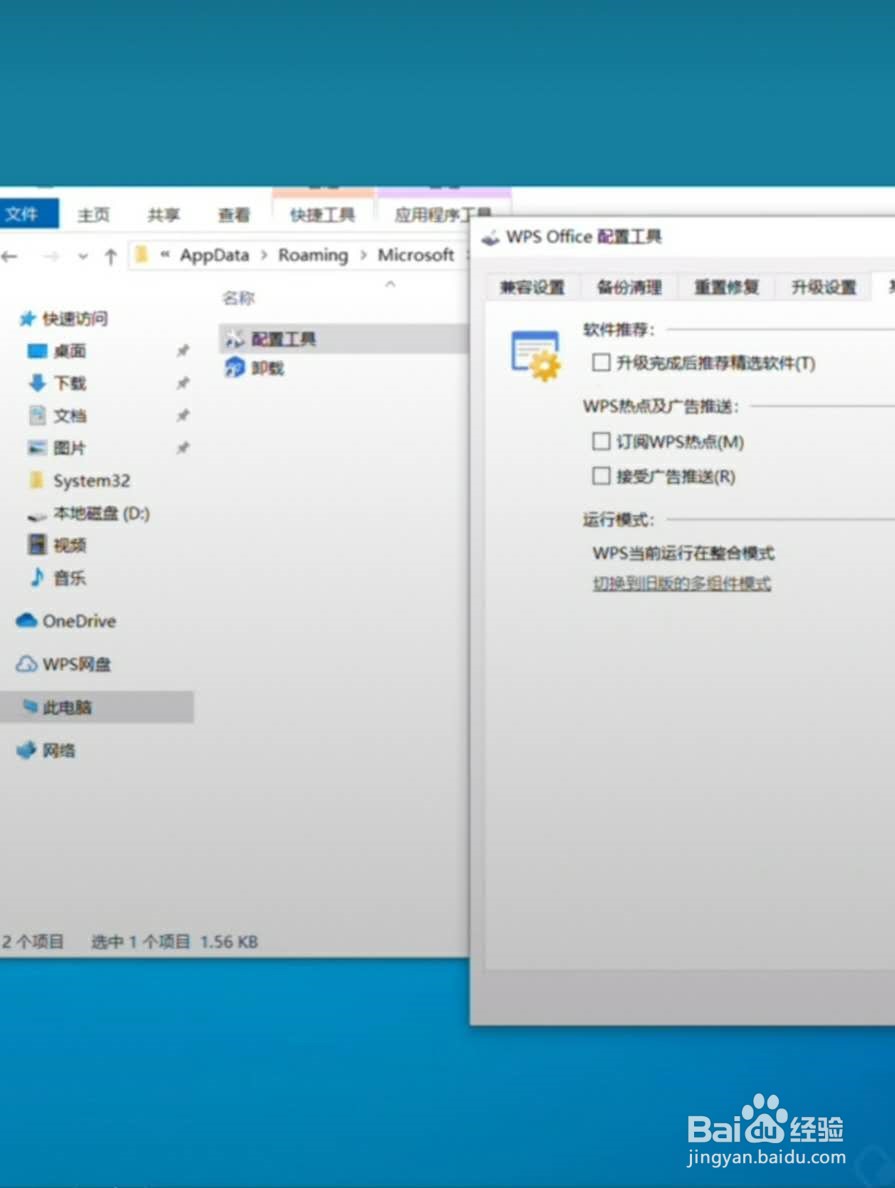
Task: Go up one folder level with up arrow
Action: (x=110, y=256)
